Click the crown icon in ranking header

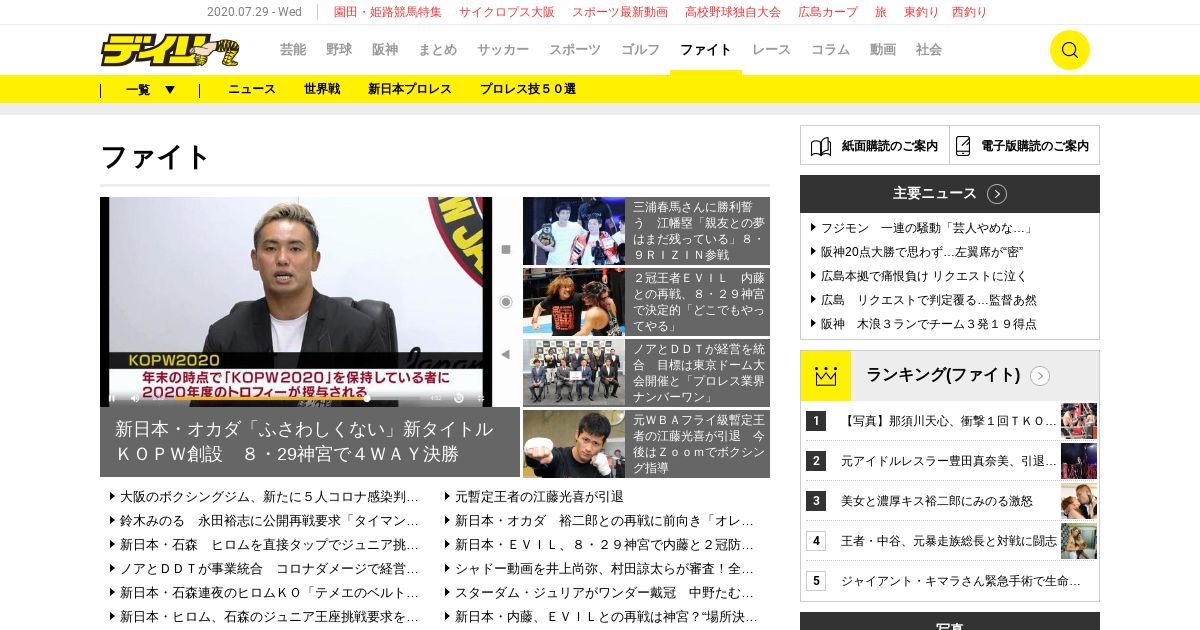pos(826,376)
